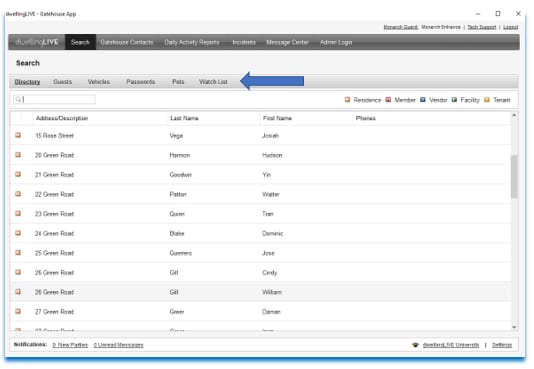Viewport: 534px width, 369px height.
Task: Click the residence icon in William Gill's row
Action: click(x=18, y=292)
